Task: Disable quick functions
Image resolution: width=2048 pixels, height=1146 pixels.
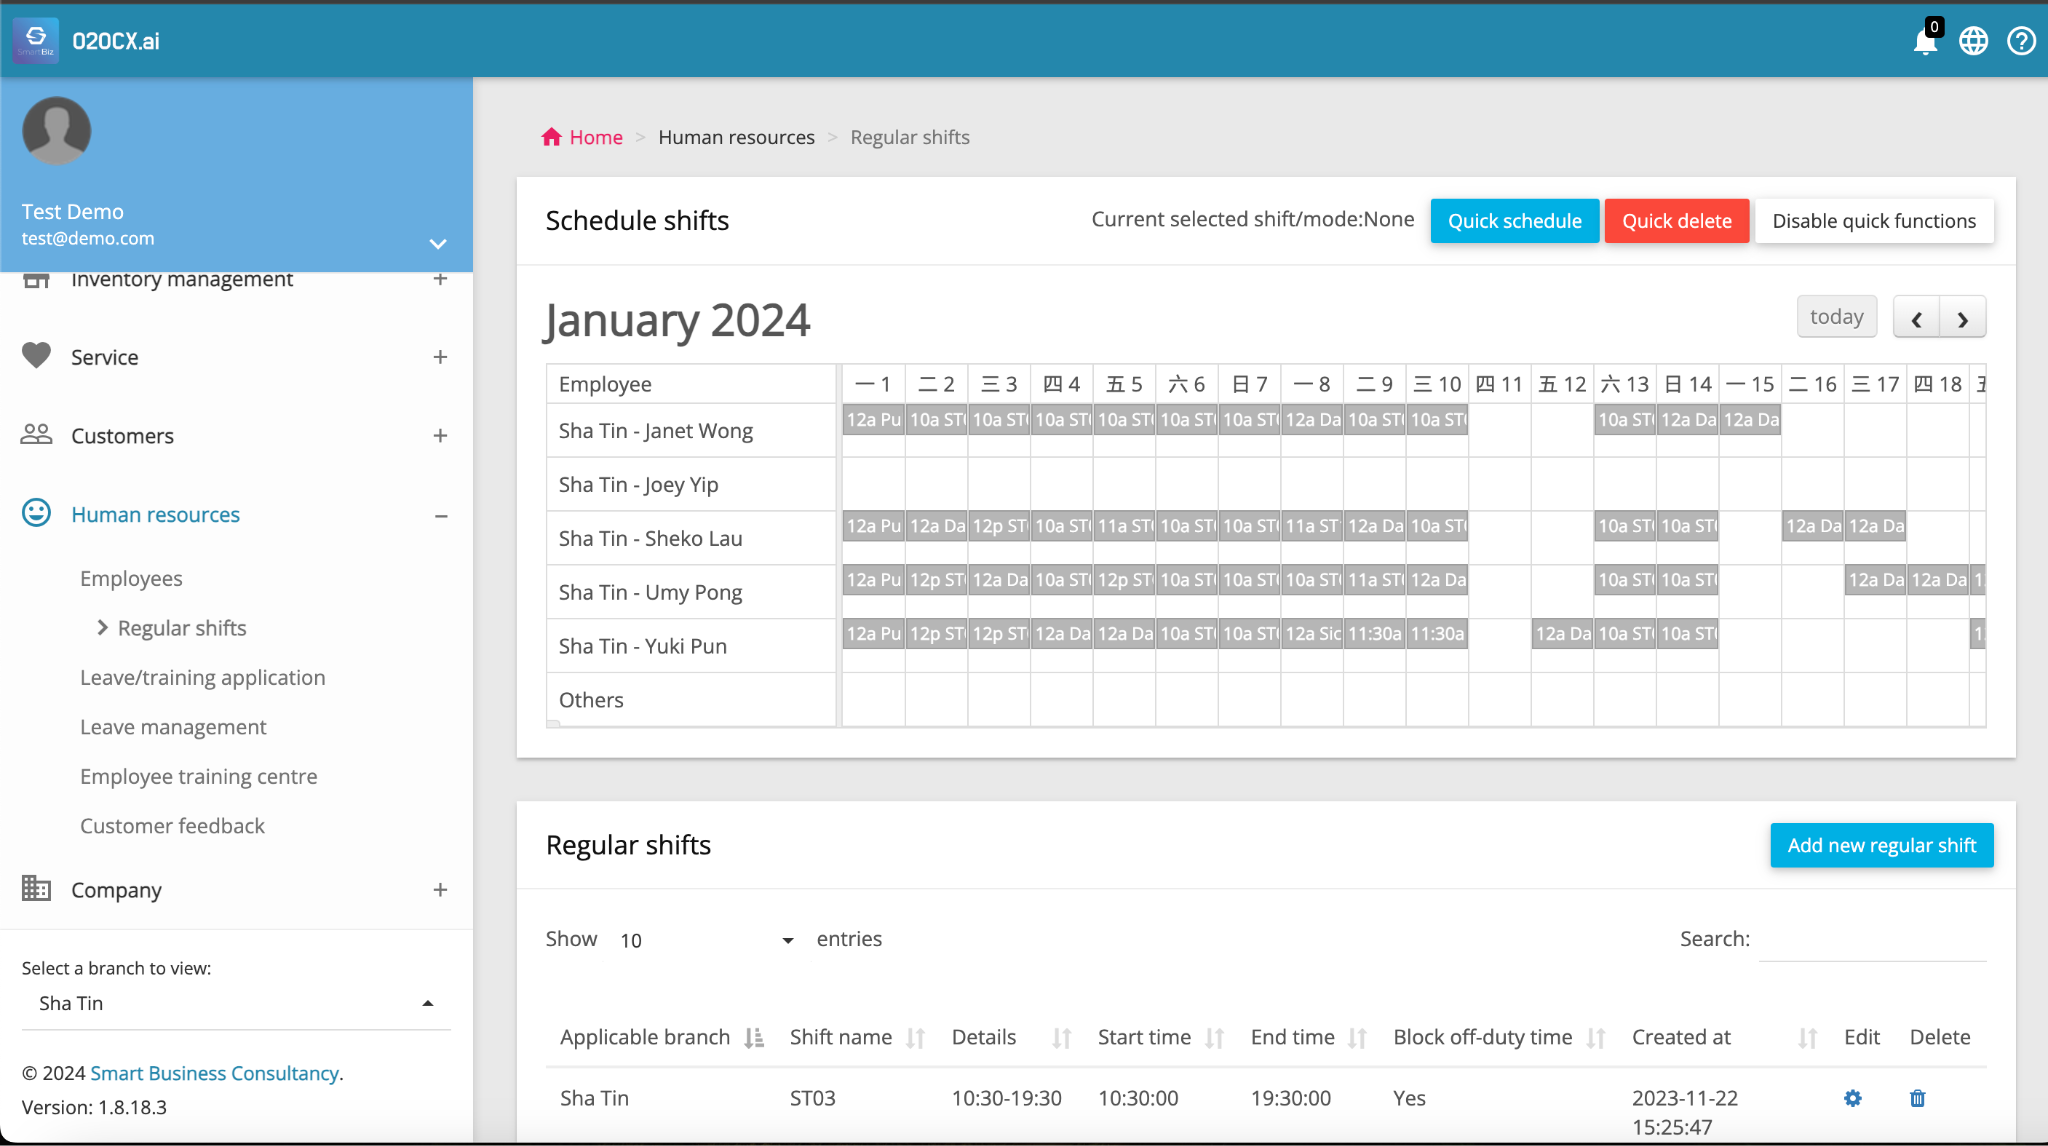Action: point(1873,220)
